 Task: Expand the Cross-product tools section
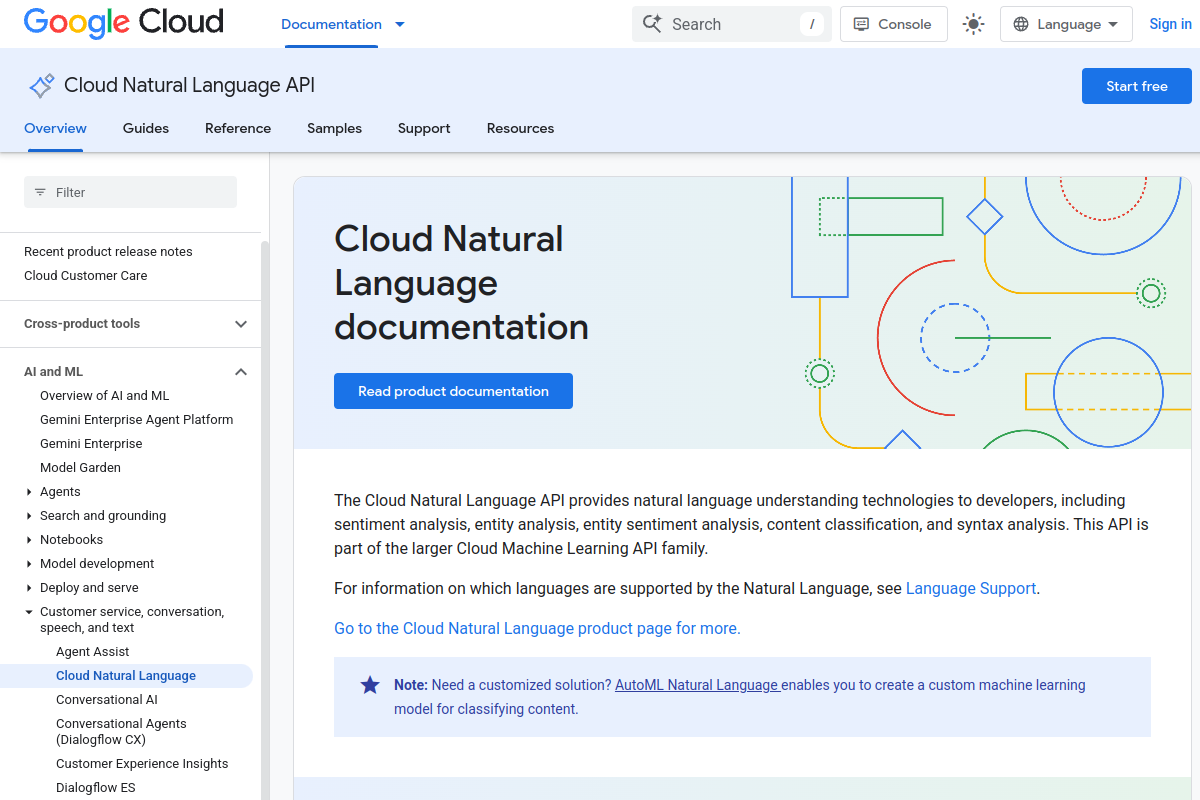[241, 324]
